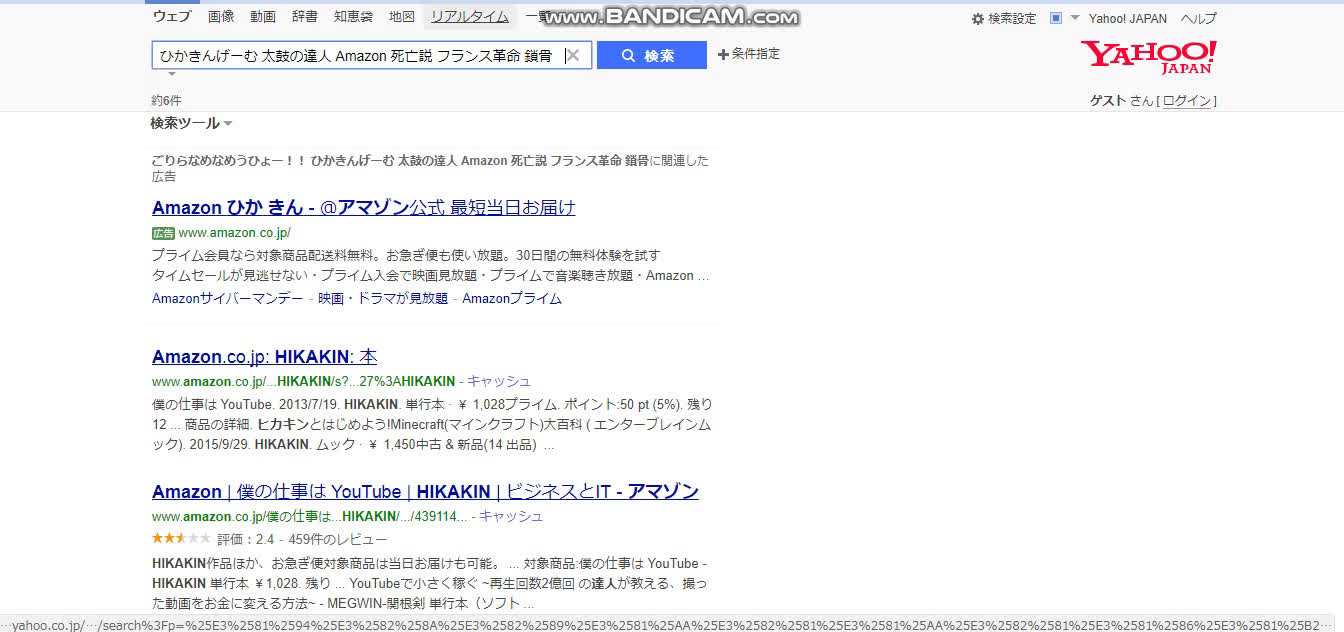The height and width of the screenshot is (632, 1344).
Task: Clear the search box with the X icon
Action: click(x=573, y=56)
